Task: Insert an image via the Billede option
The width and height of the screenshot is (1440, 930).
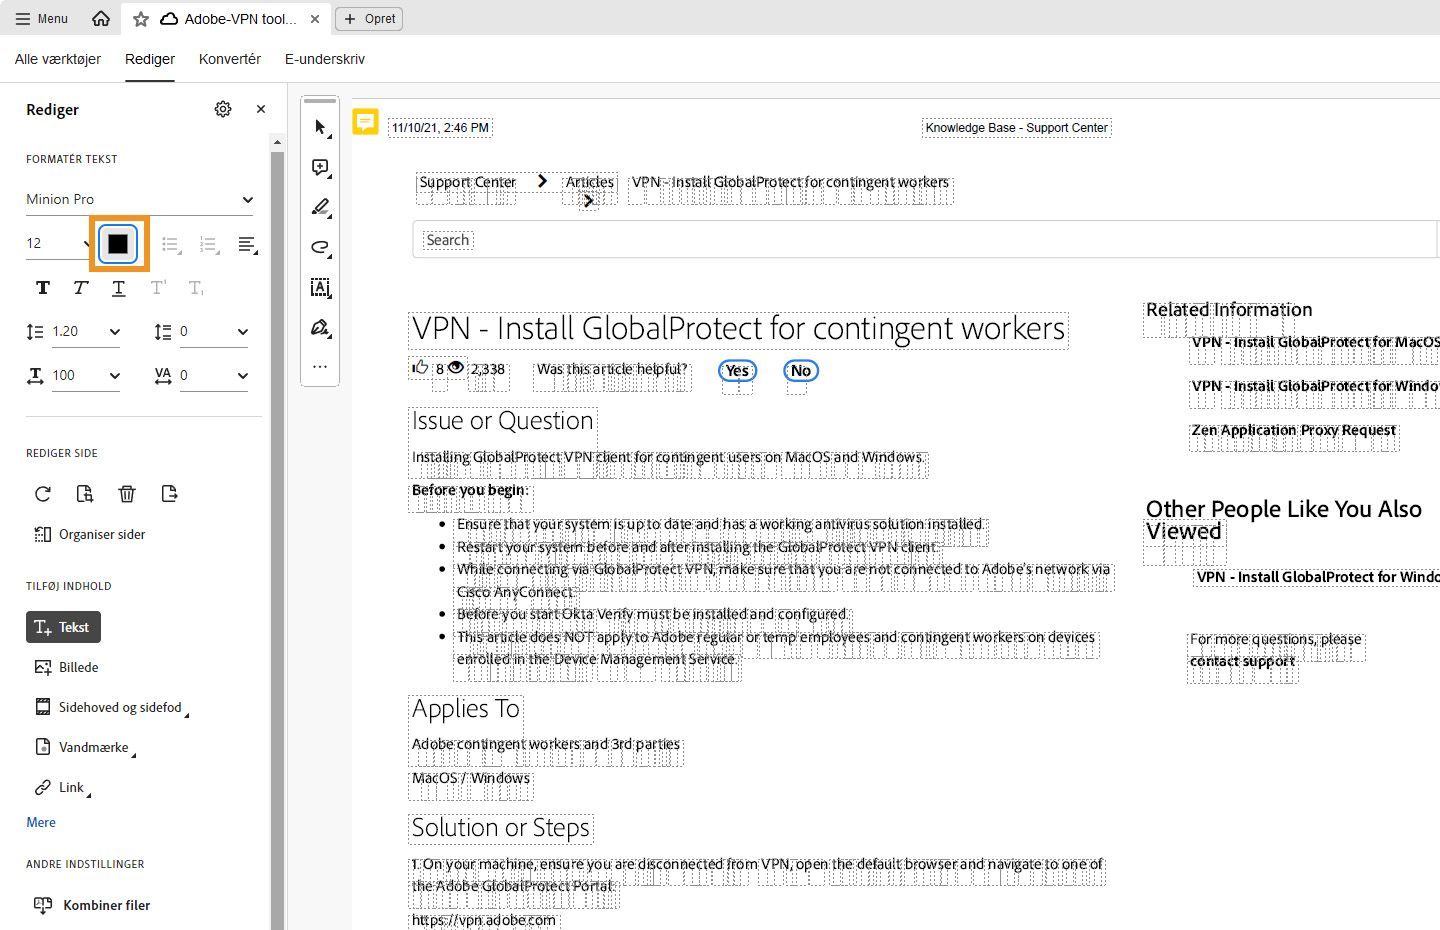Action: 78,667
